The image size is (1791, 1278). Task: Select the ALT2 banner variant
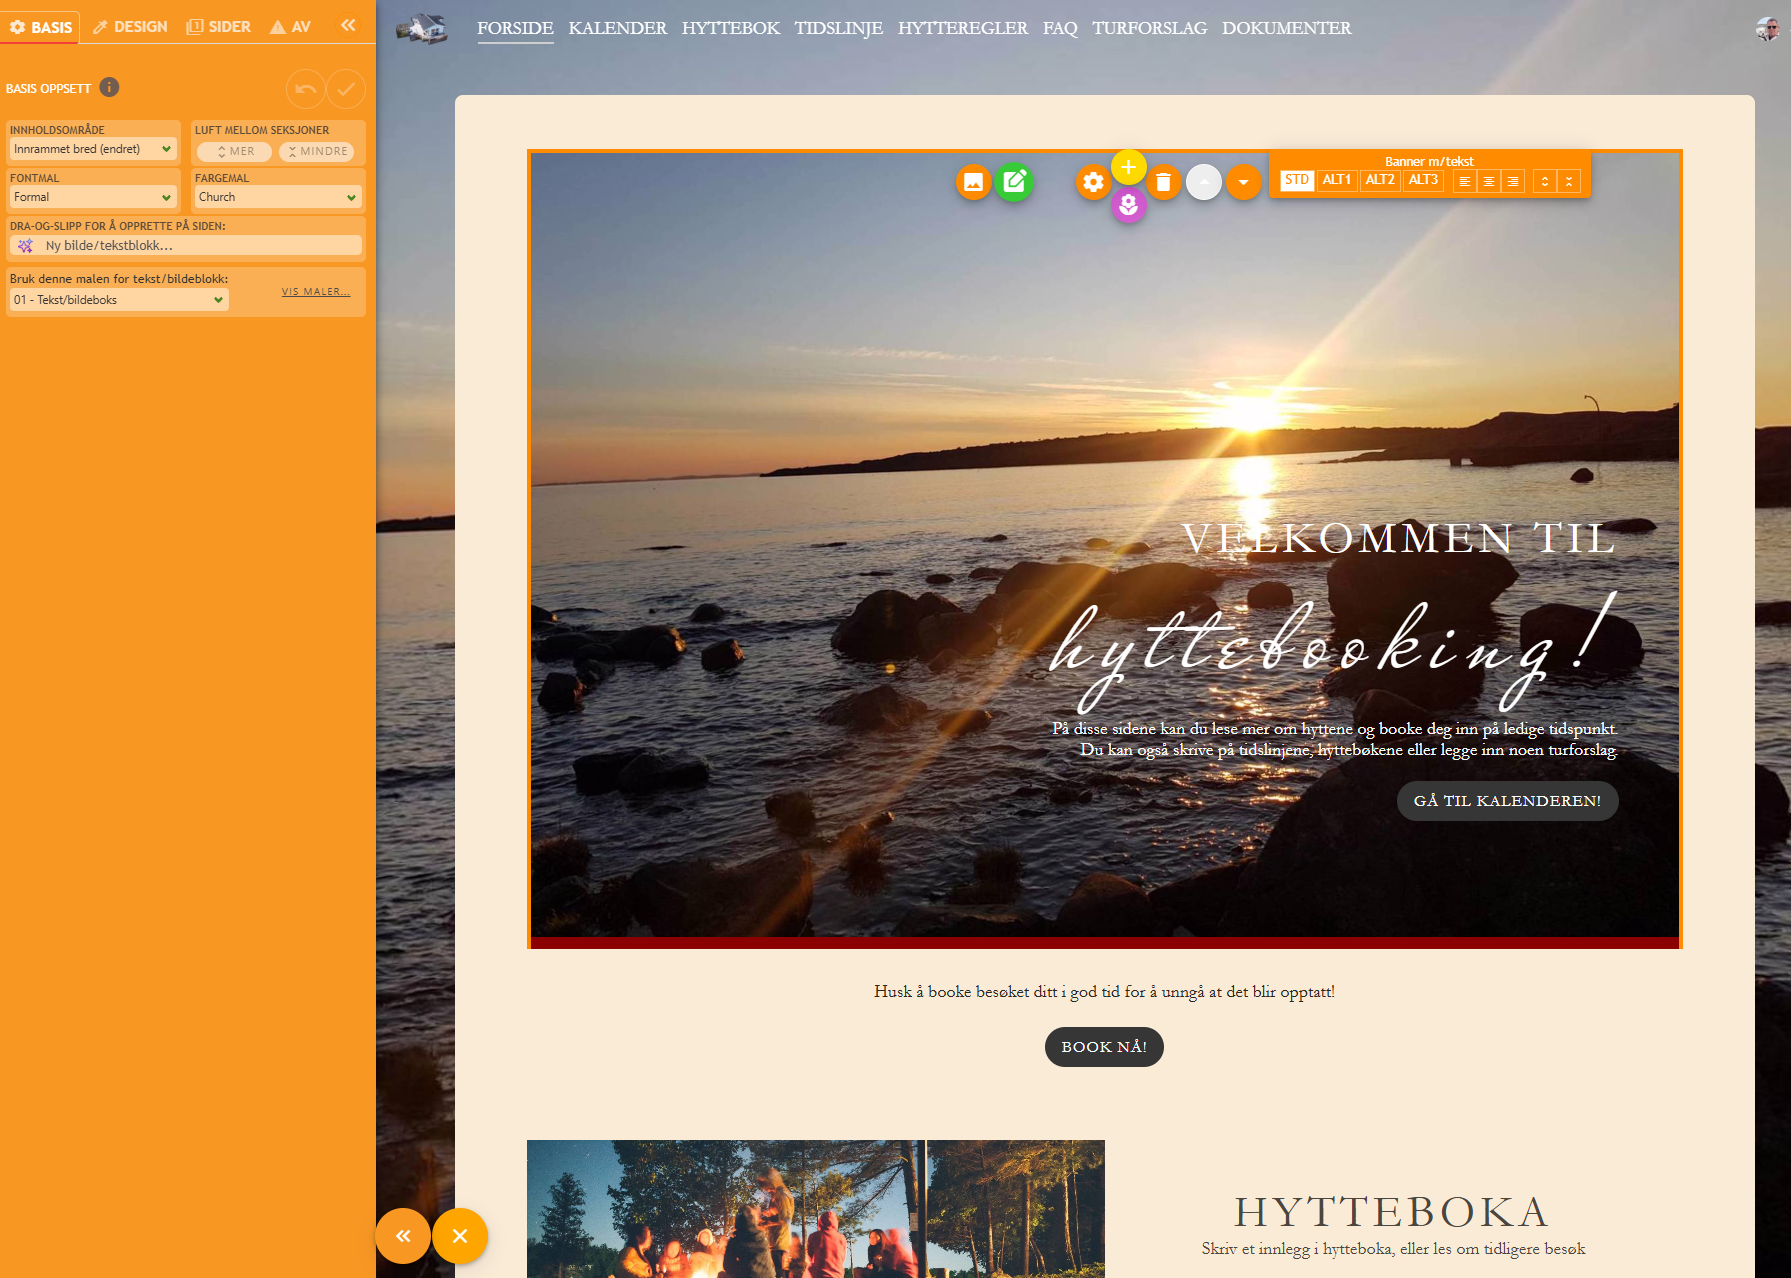click(x=1379, y=180)
